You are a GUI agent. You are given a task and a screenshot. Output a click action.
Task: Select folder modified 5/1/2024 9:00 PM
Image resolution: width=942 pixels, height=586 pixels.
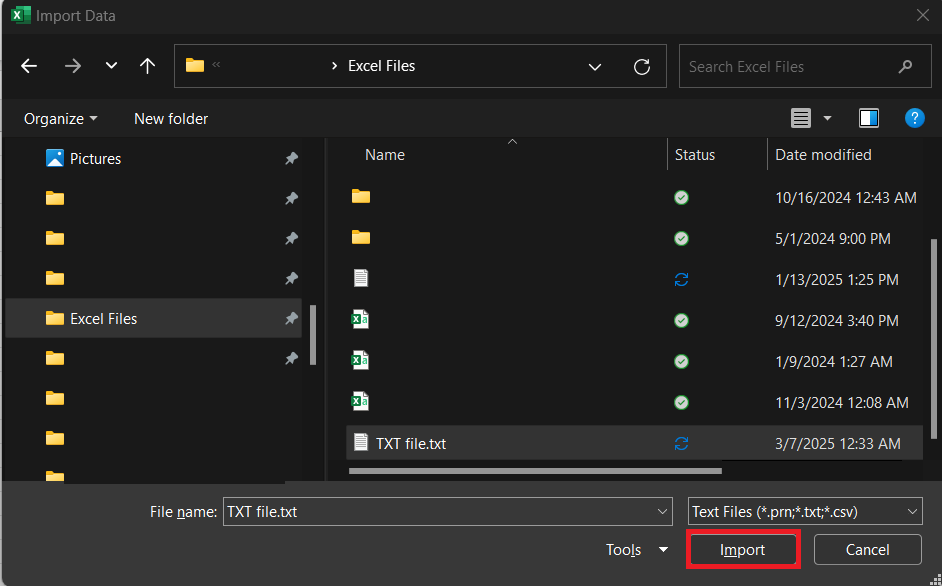pos(634,239)
